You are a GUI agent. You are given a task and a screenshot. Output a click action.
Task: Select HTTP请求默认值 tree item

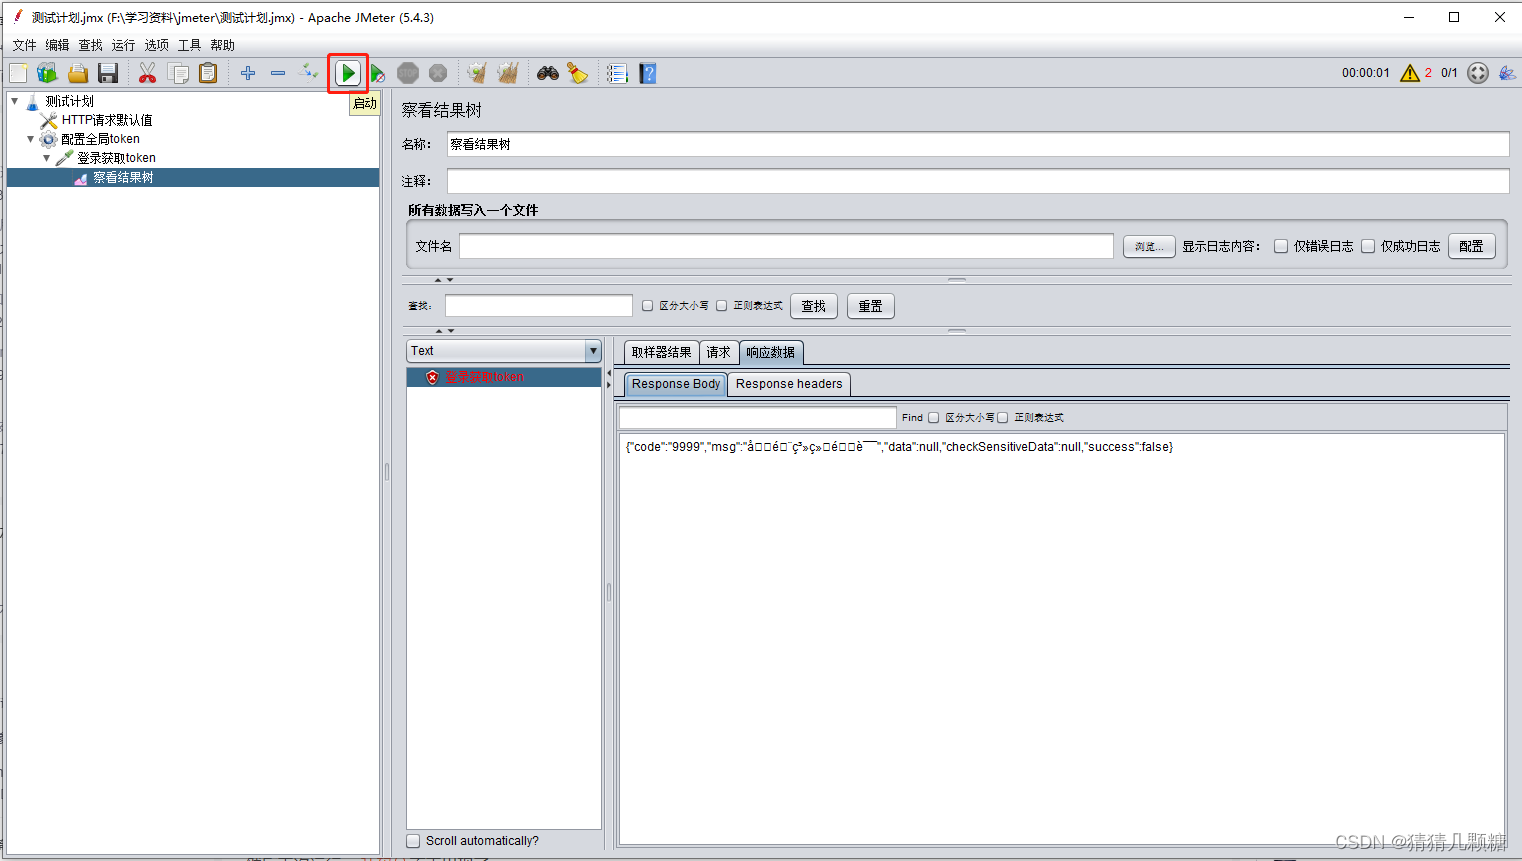107,120
